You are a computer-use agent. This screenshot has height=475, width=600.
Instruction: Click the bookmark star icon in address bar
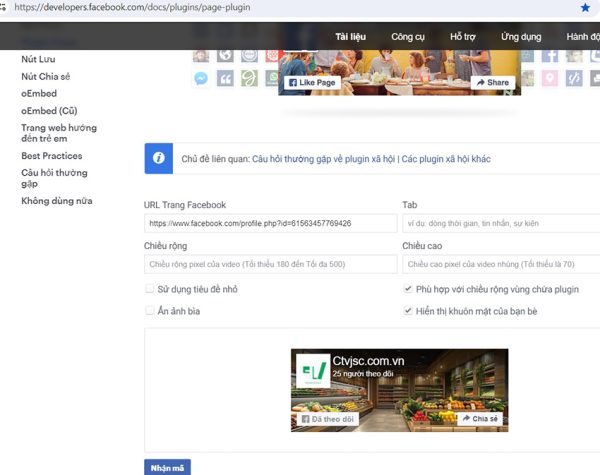(x=585, y=7)
